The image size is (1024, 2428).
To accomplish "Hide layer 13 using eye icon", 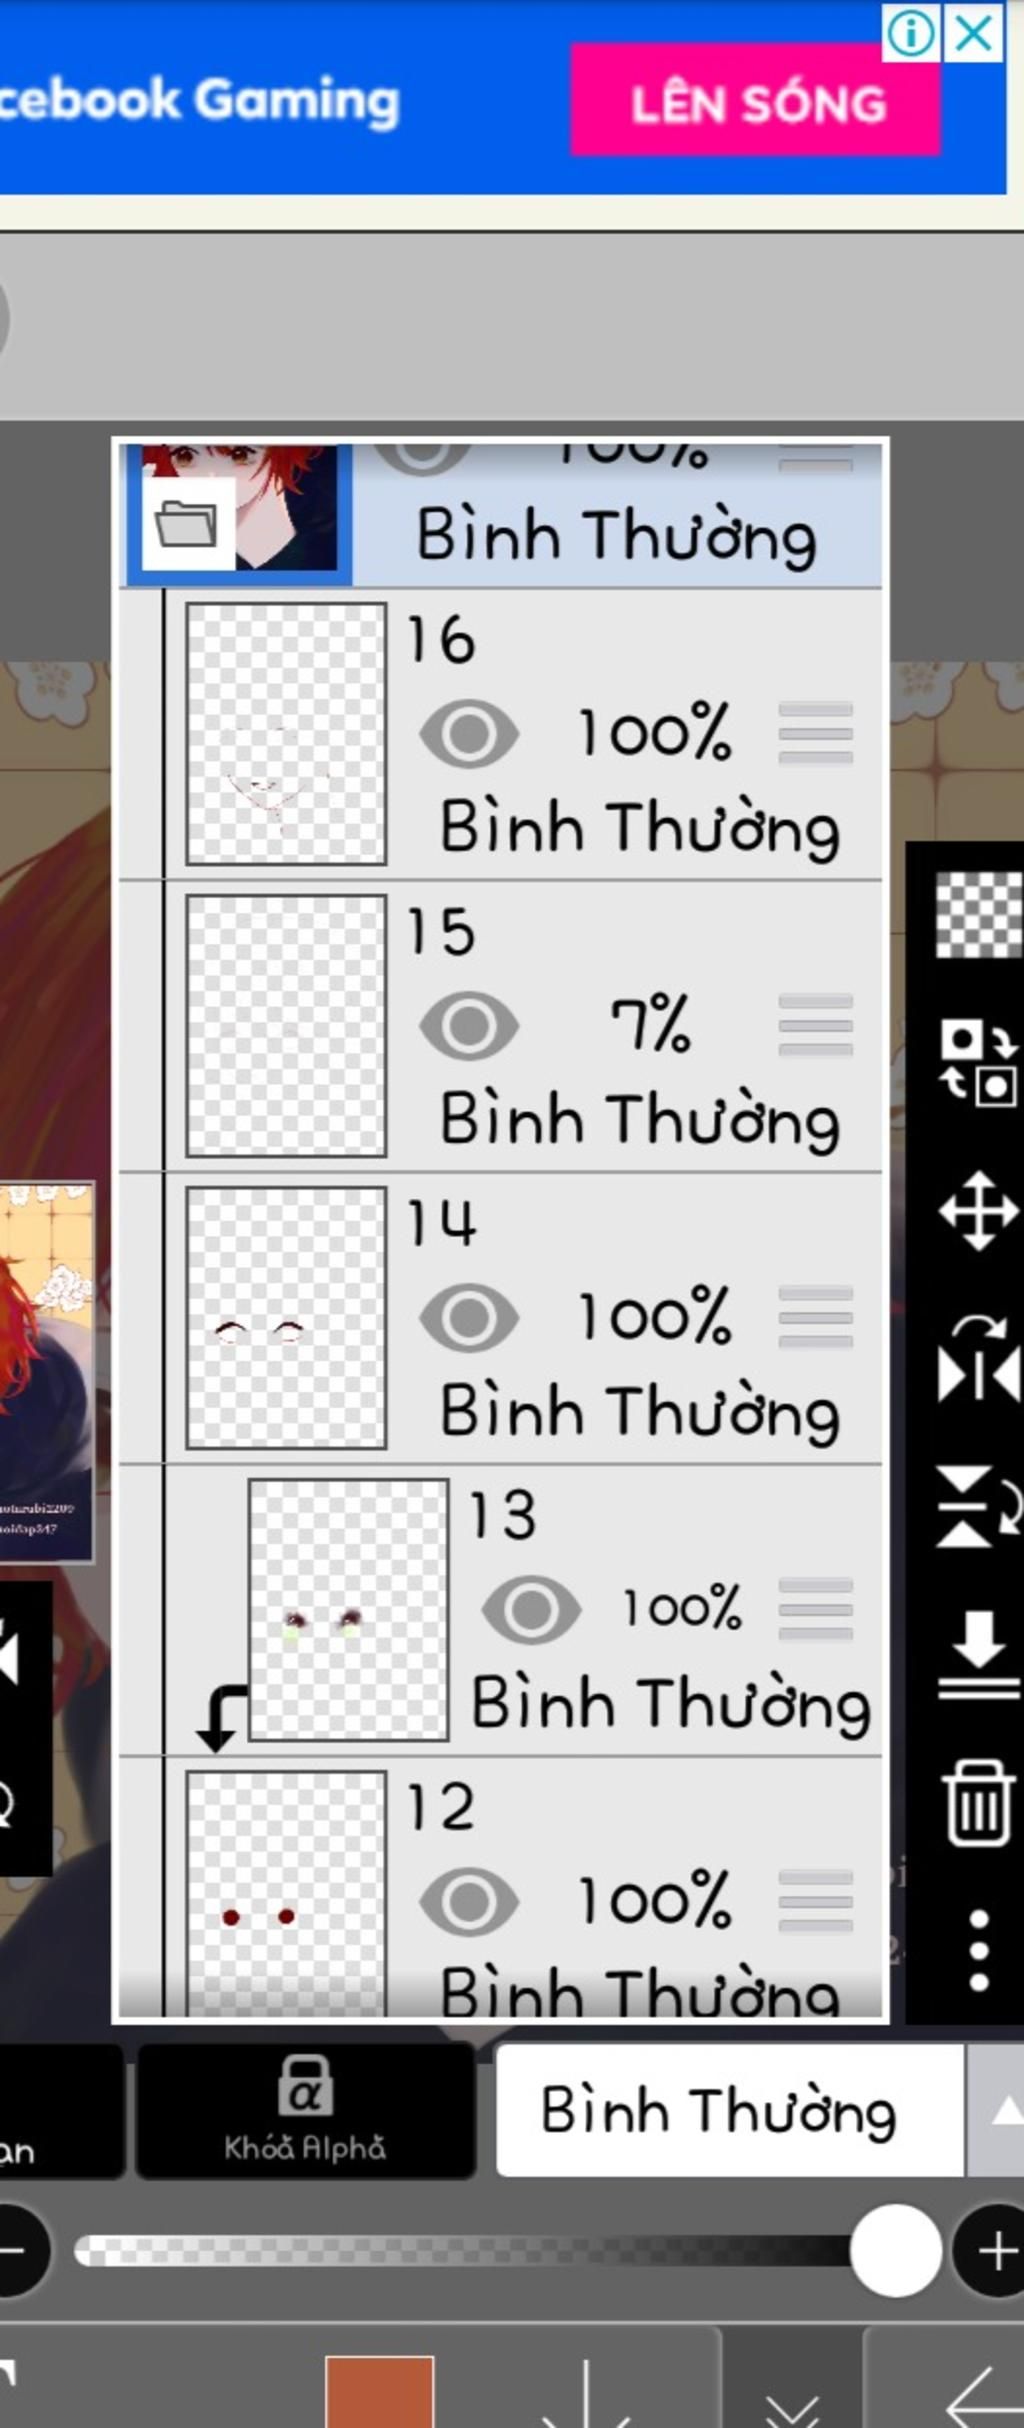I will 530,1610.
